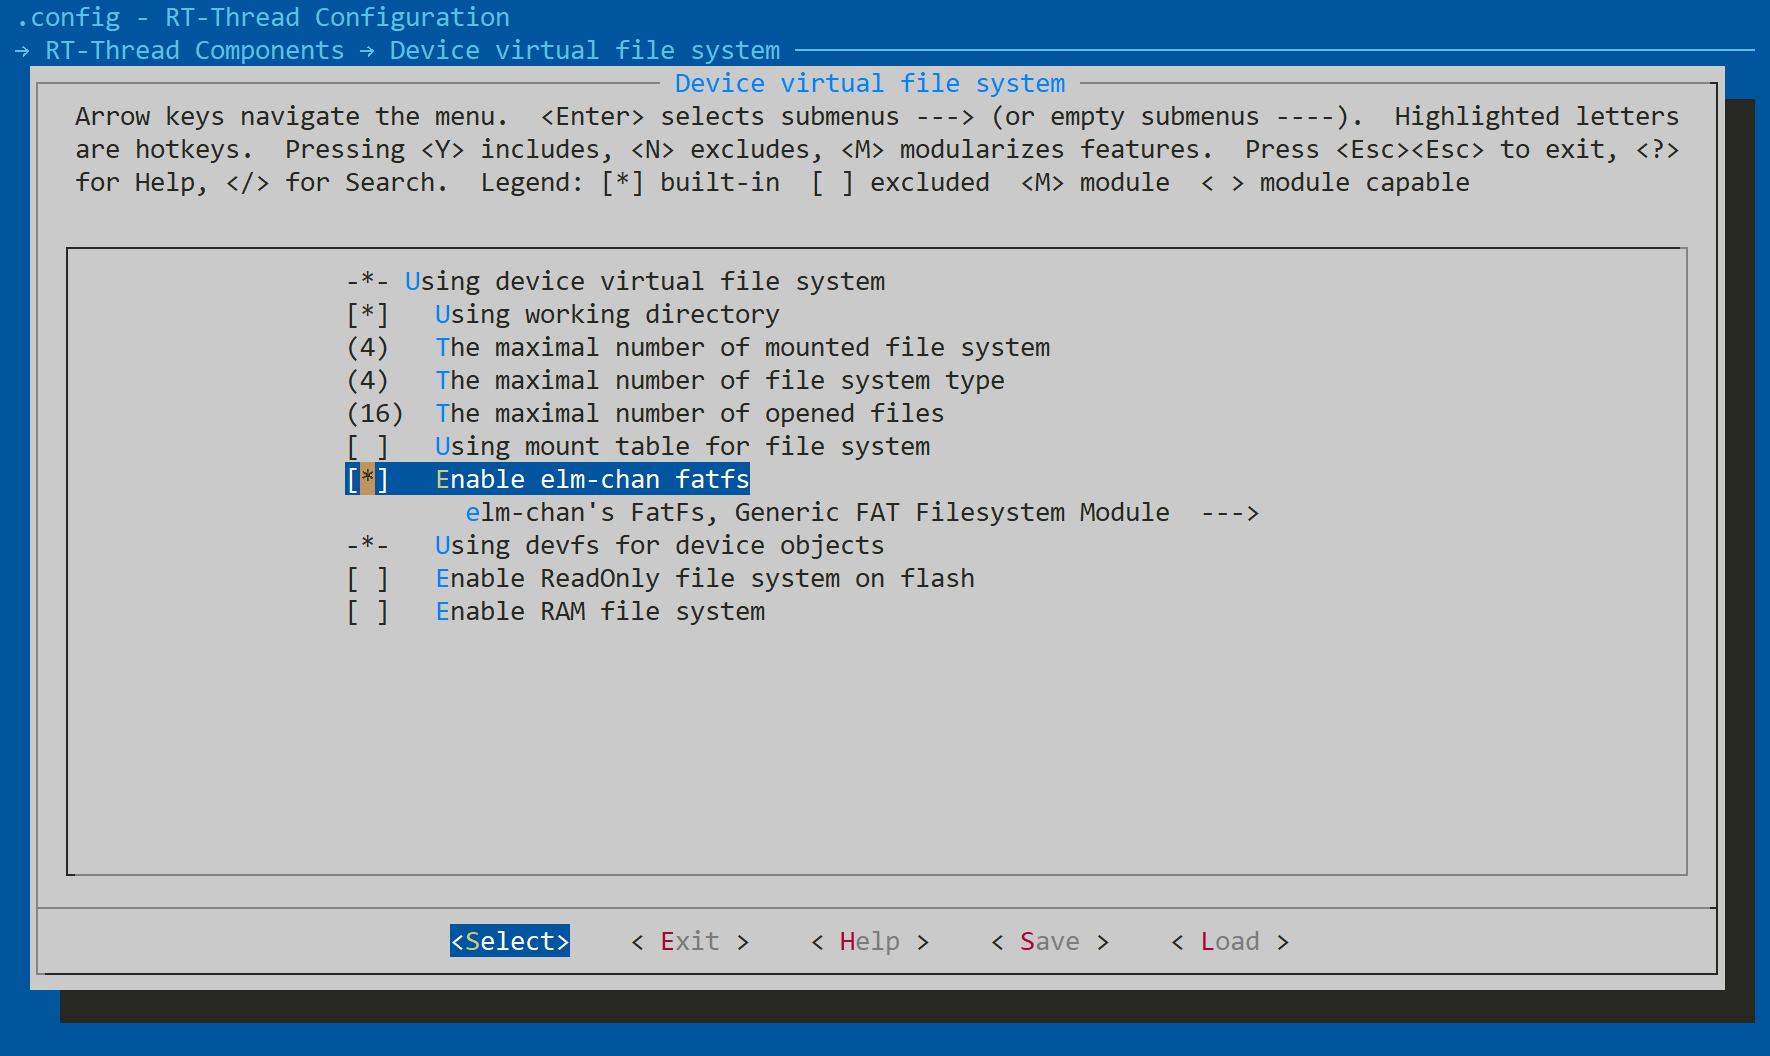This screenshot has width=1770, height=1056.
Task: Enable Using mount table for file system
Action: point(367,446)
